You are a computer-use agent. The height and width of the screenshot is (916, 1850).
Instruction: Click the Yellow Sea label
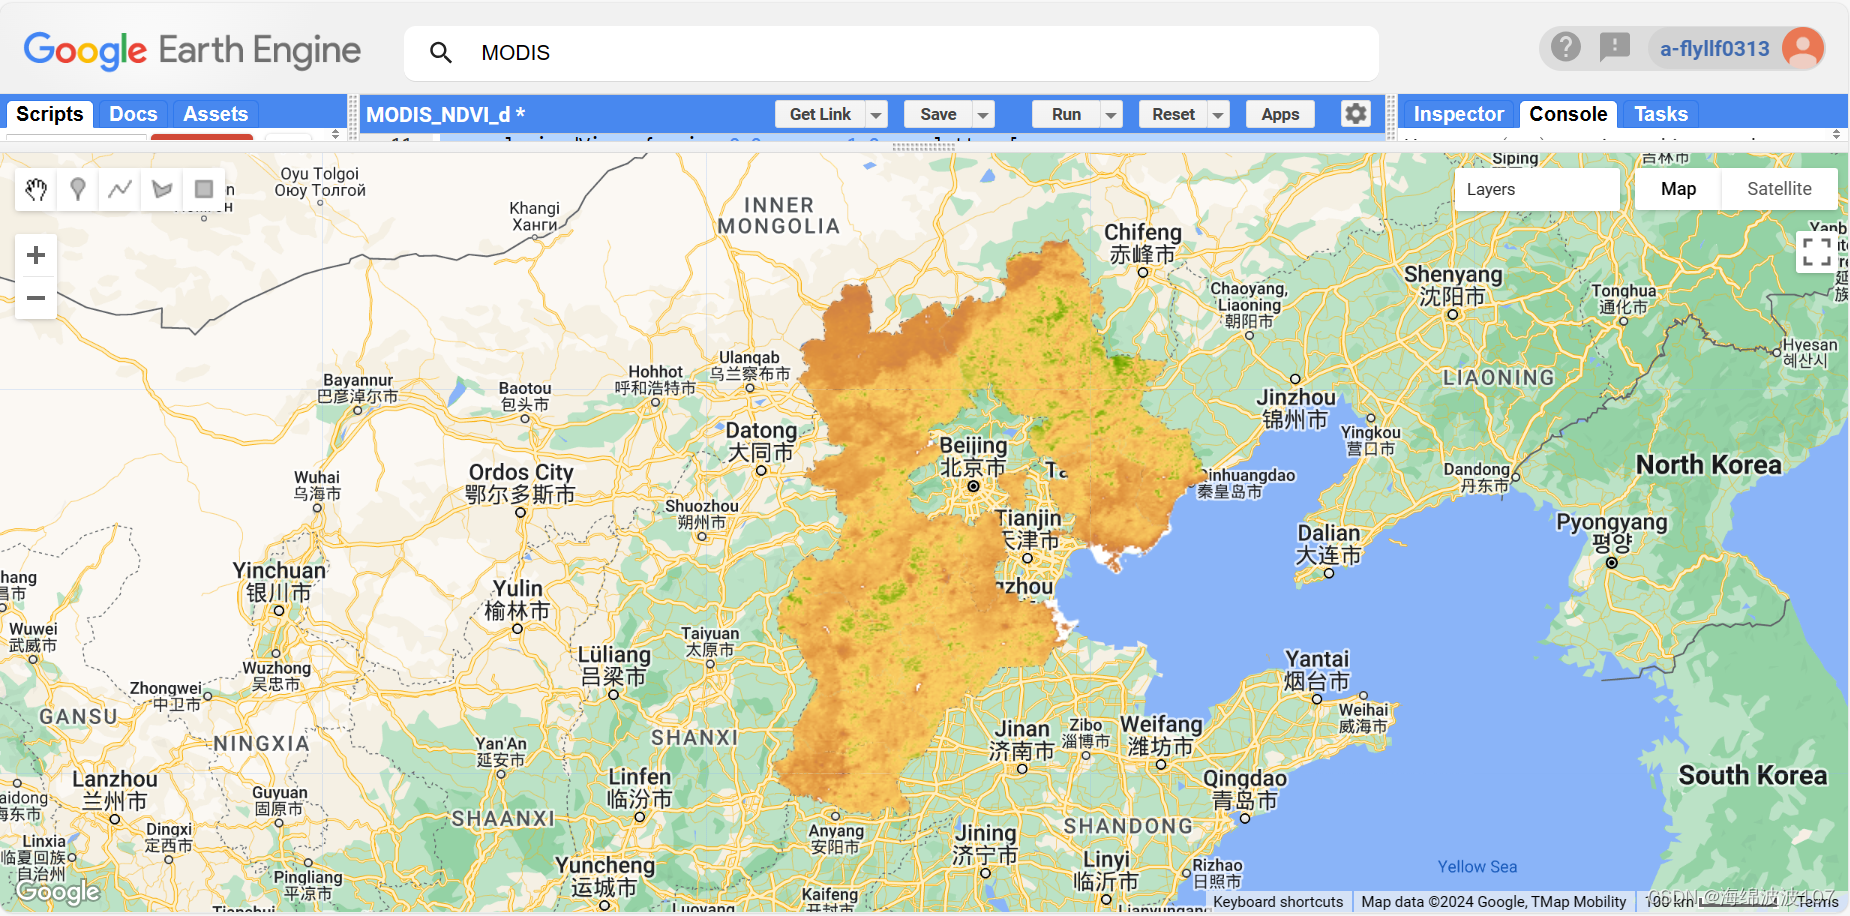(x=1477, y=867)
